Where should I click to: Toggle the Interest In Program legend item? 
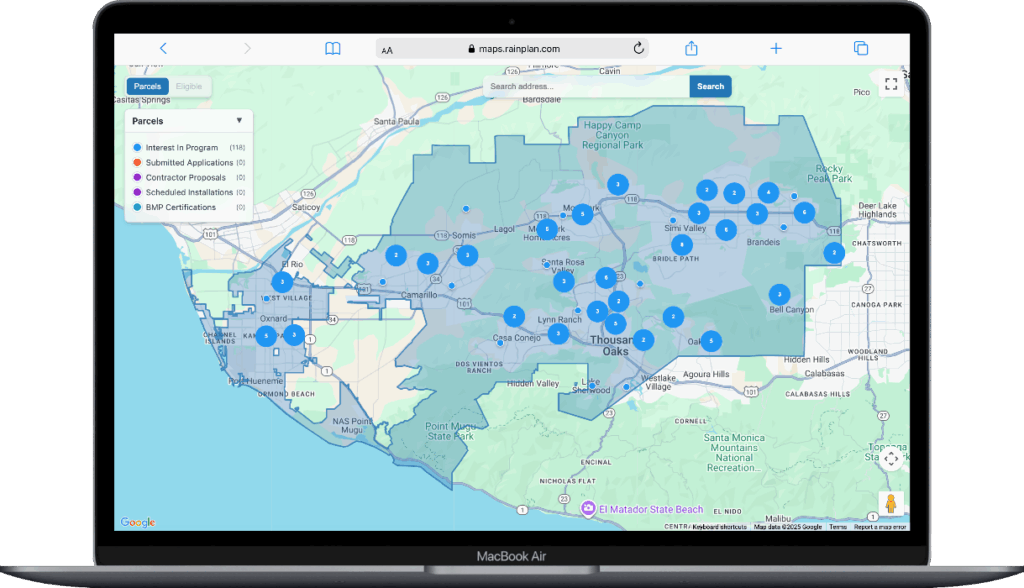pos(181,148)
